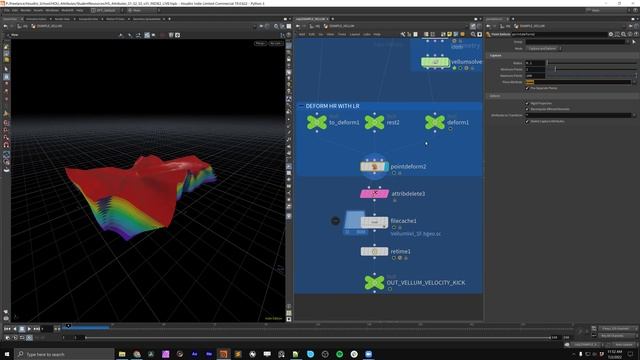Open Zoom from the taskbar
640x360 pixels.
(x=368, y=354)
